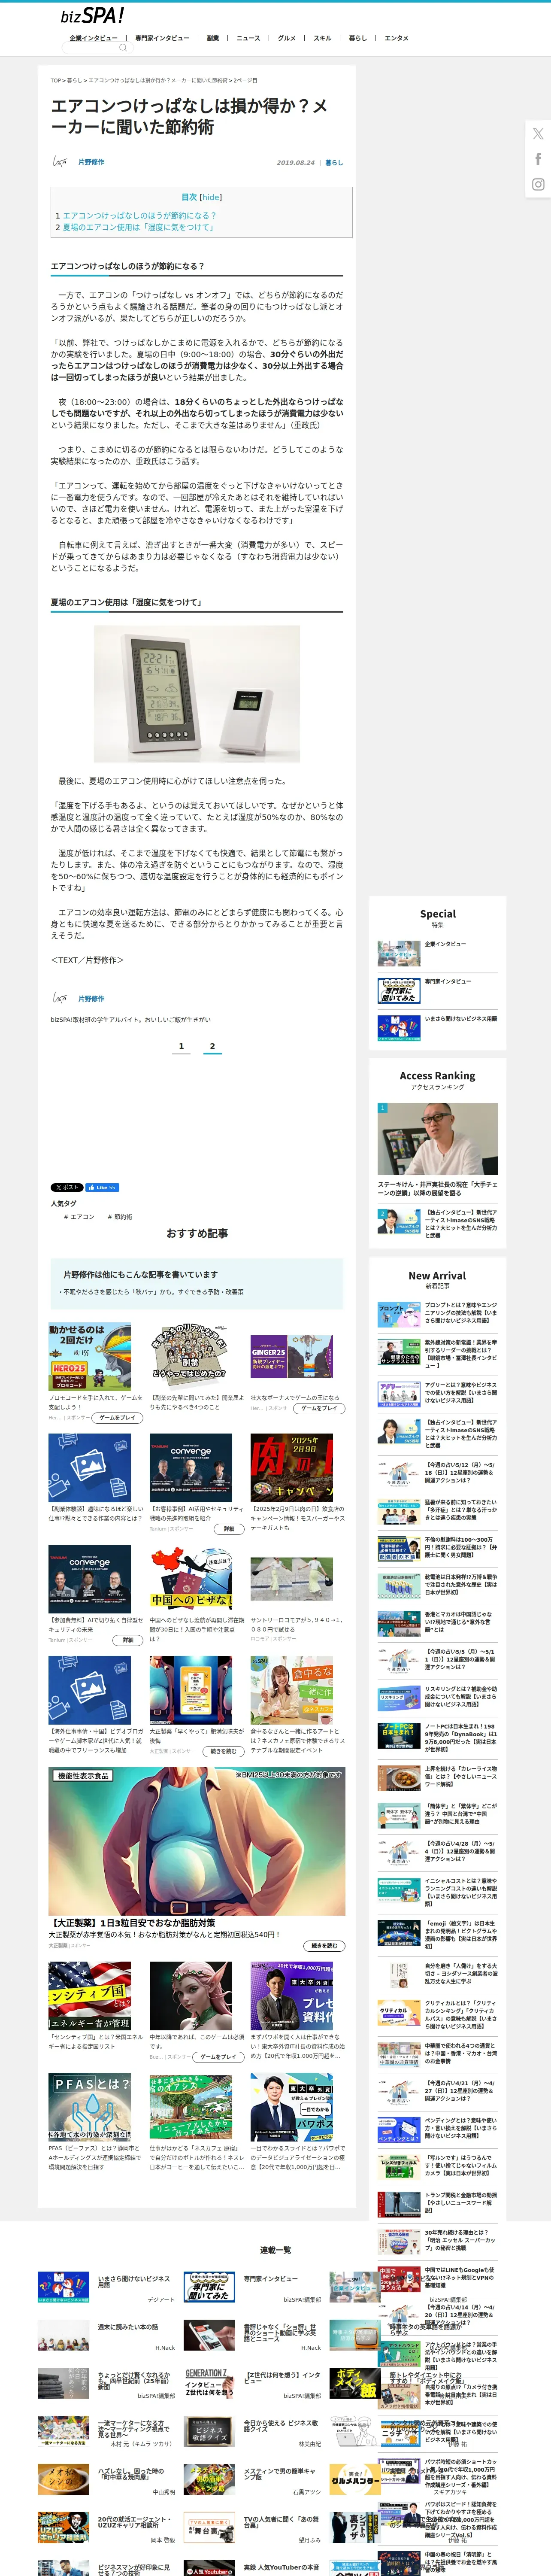
Task: Open スキル menu item
Action: pyautogui.click(x=322, y=38)
